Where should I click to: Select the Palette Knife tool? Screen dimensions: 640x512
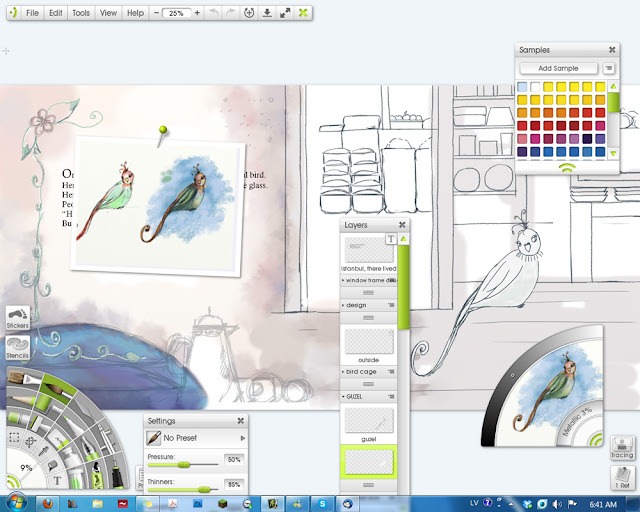(84, 408)
